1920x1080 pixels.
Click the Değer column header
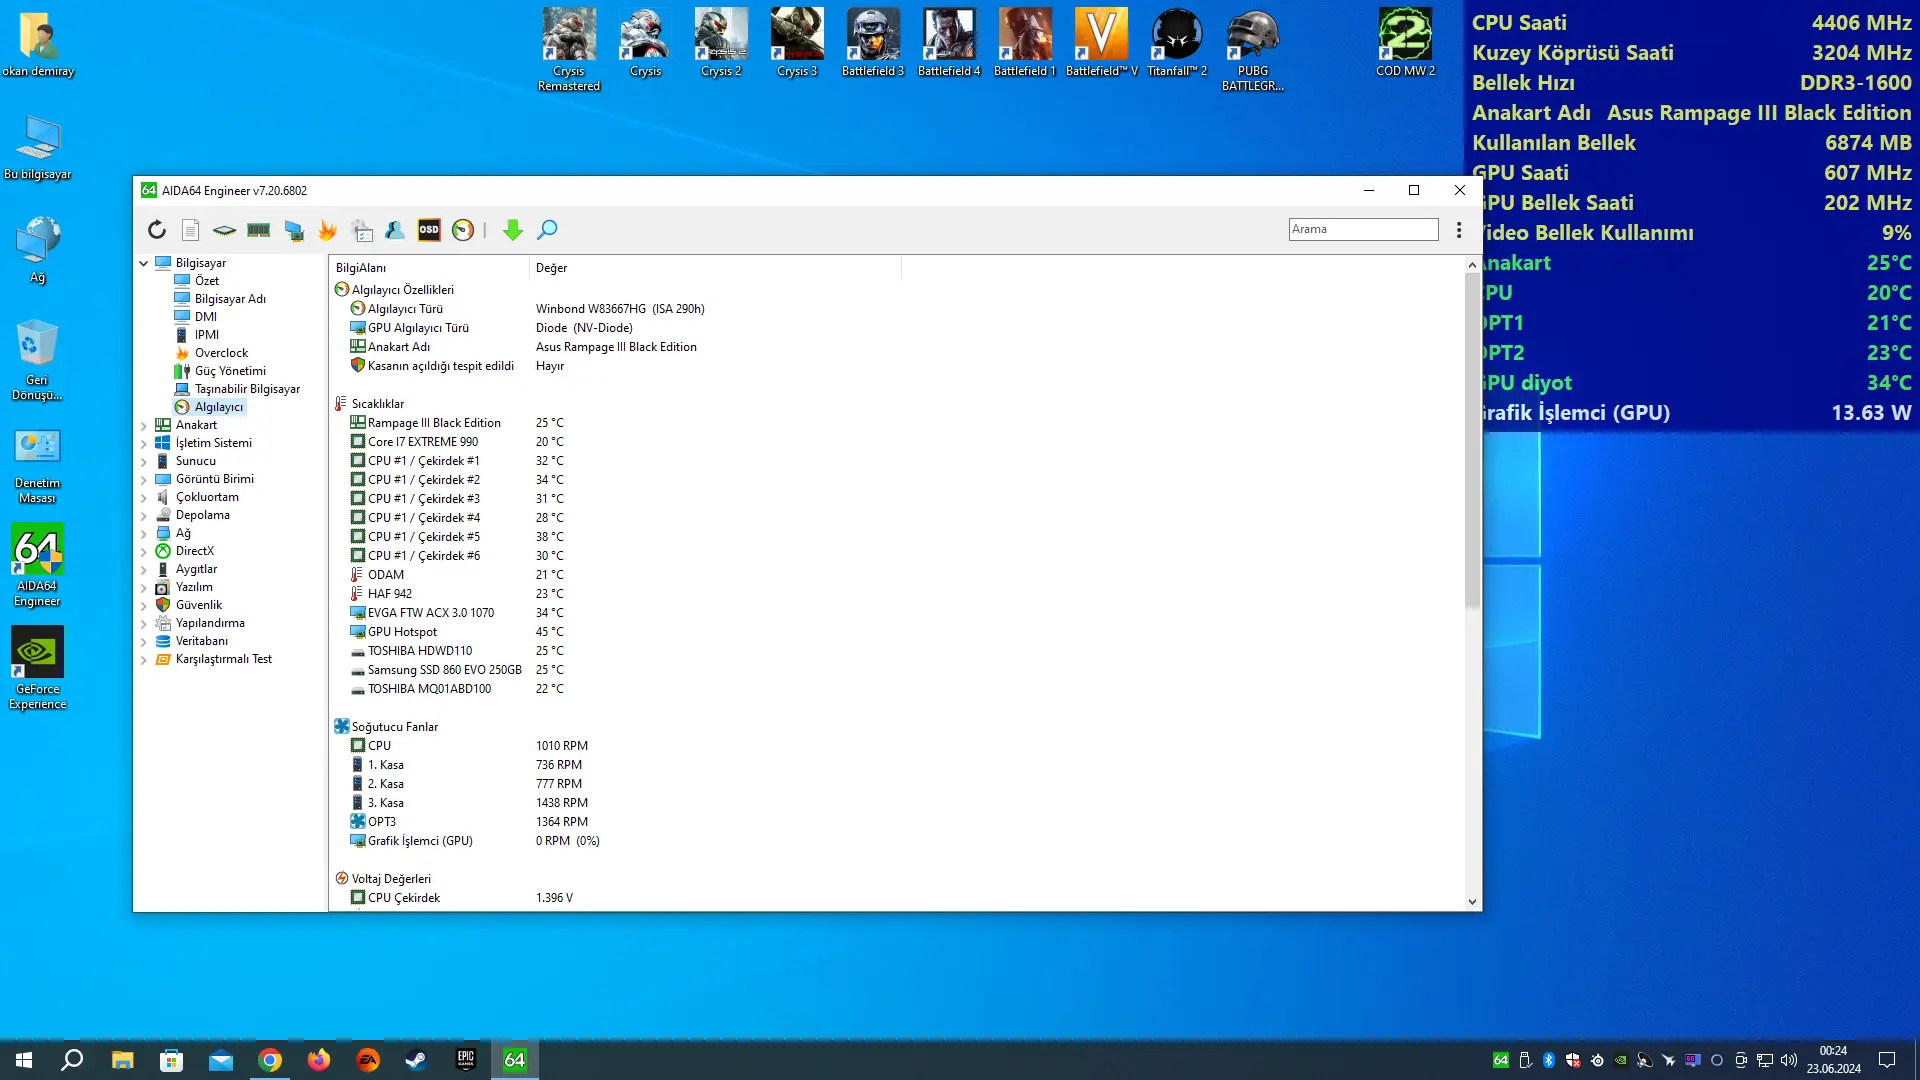point(715,268)
